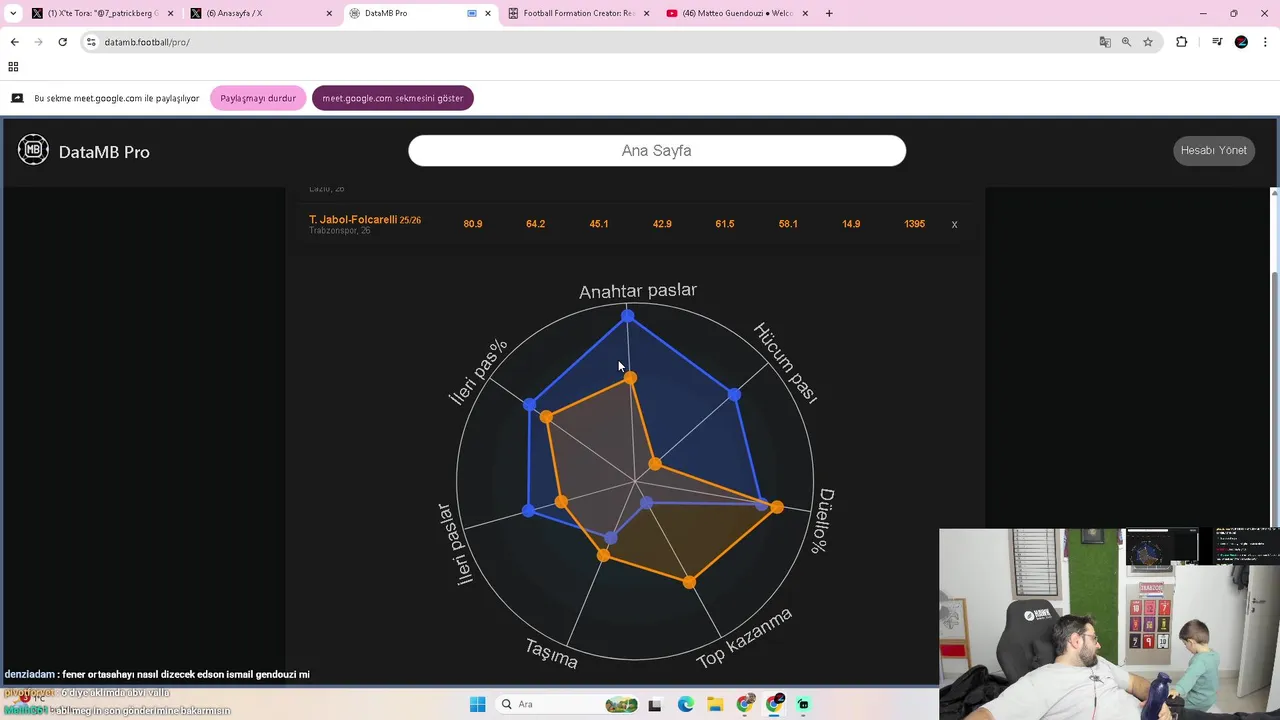Click the DataMB Pro logo icon
1280x720 pixels.
point(33,150)
